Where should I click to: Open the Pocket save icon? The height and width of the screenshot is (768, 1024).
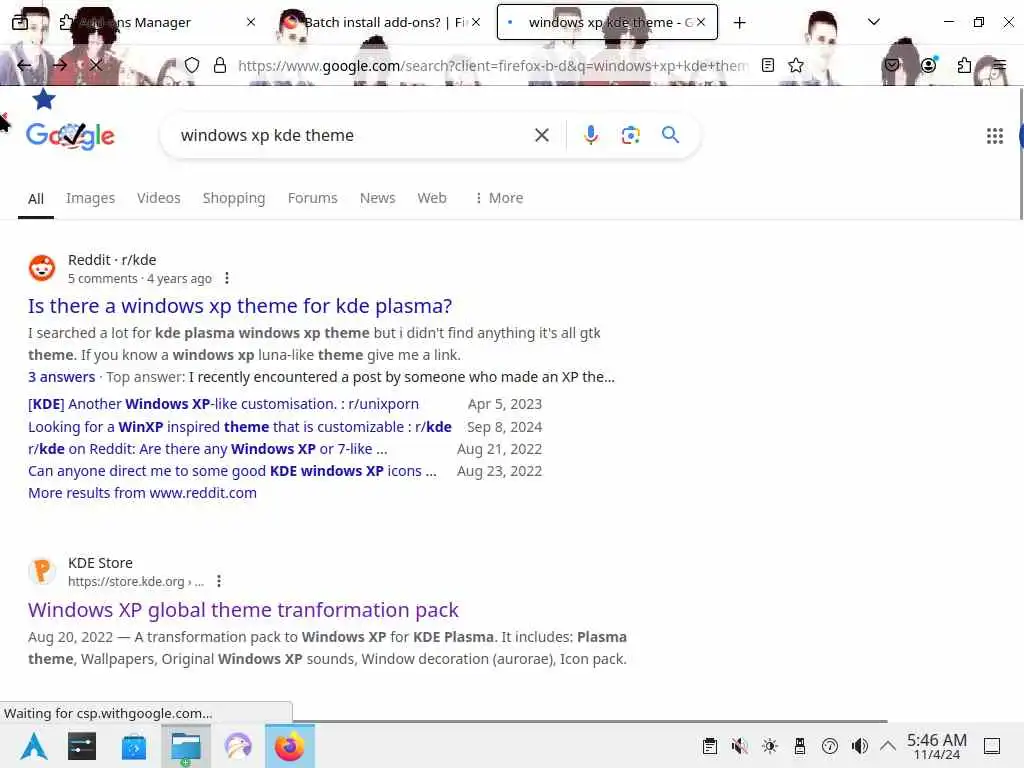click(x=891, y=65)
